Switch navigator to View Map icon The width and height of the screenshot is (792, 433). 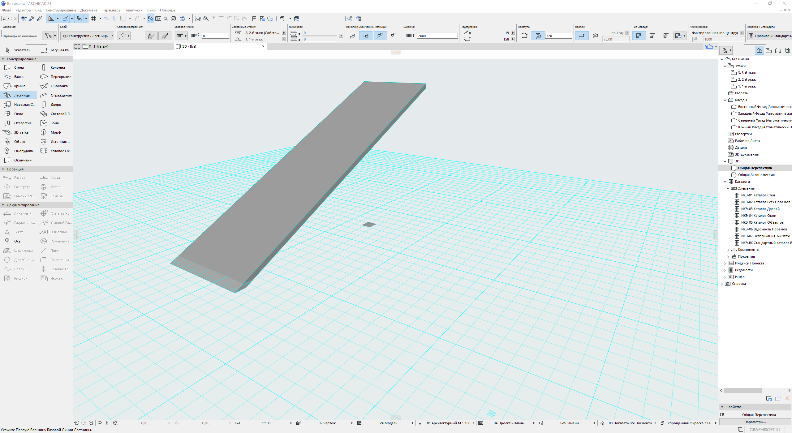click(769, 50)
